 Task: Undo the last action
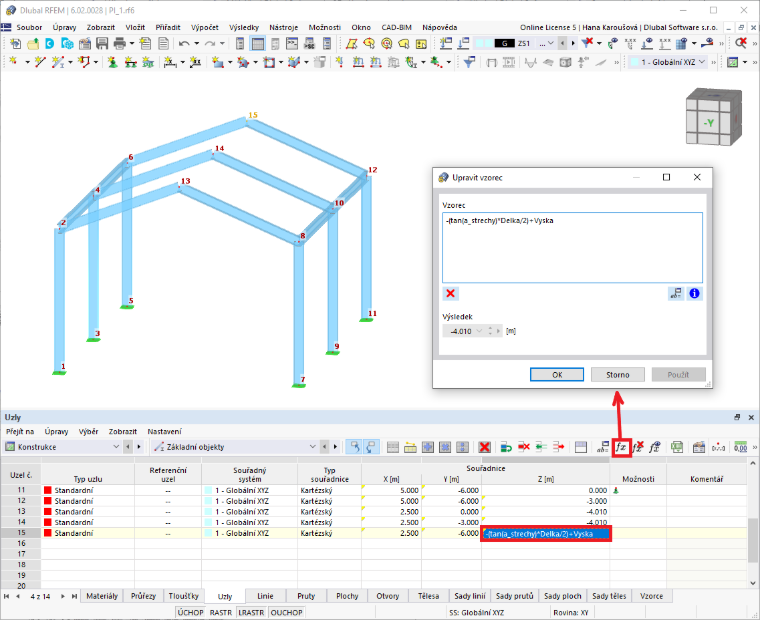point(184,44)
